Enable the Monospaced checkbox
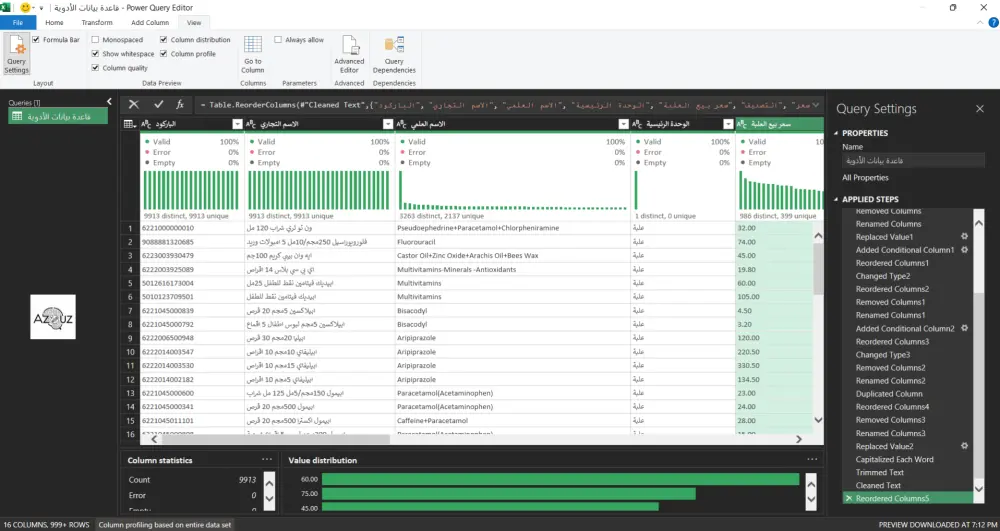 [x=95, y=40]
